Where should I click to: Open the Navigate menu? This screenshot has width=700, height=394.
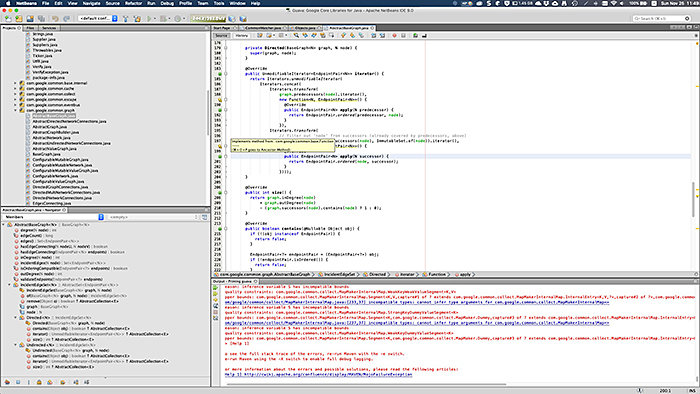(92, 3)
